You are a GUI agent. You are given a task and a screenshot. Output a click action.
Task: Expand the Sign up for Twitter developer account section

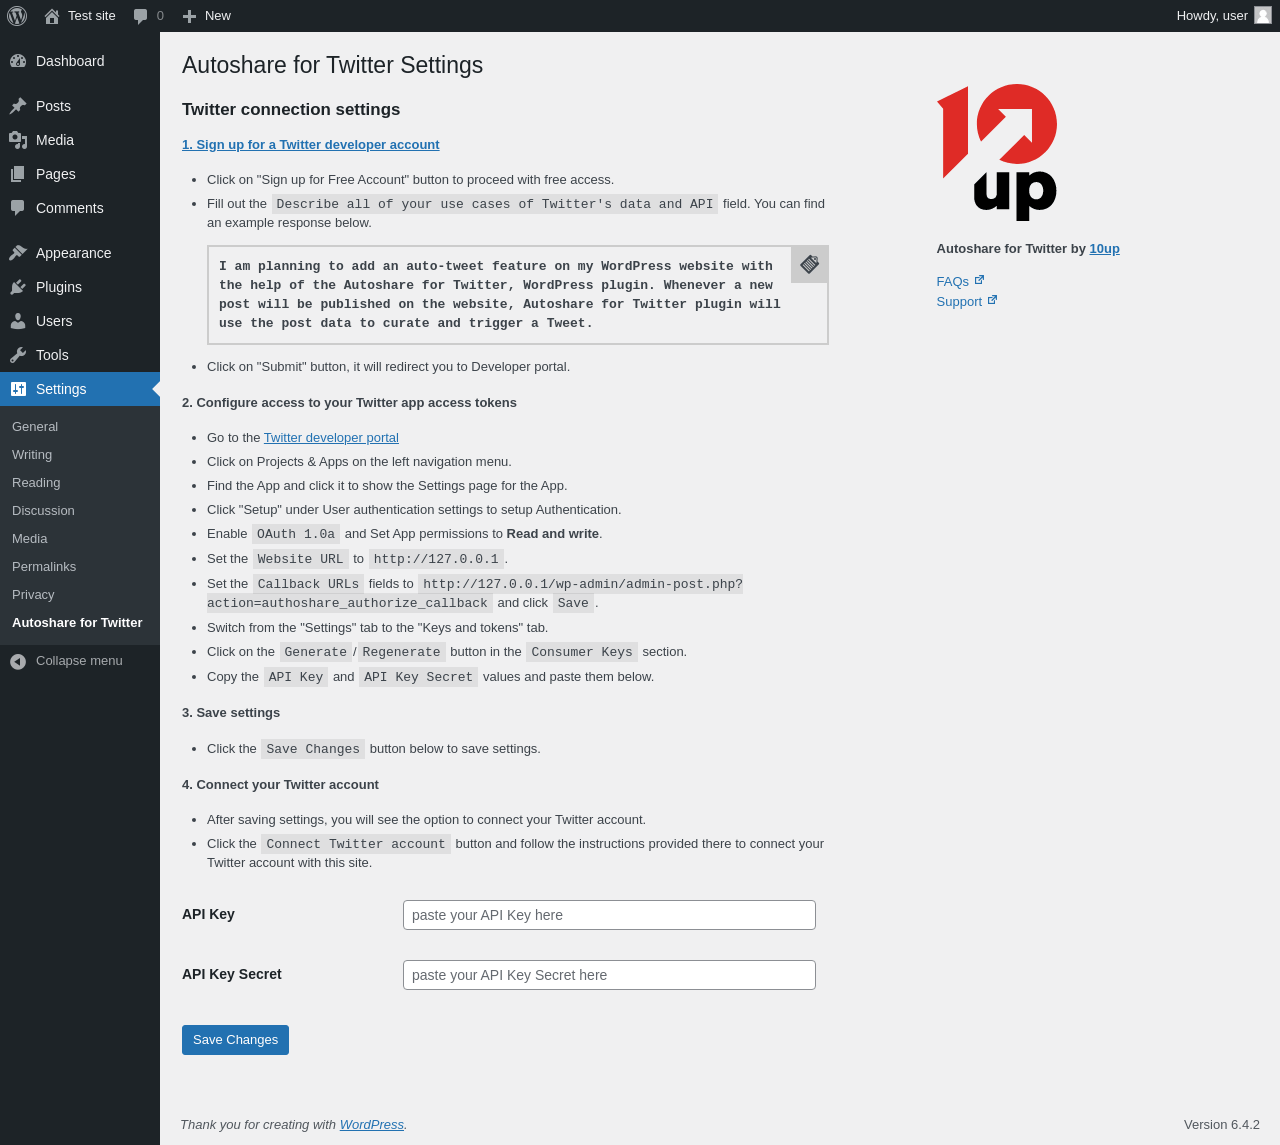coord(310,145)
